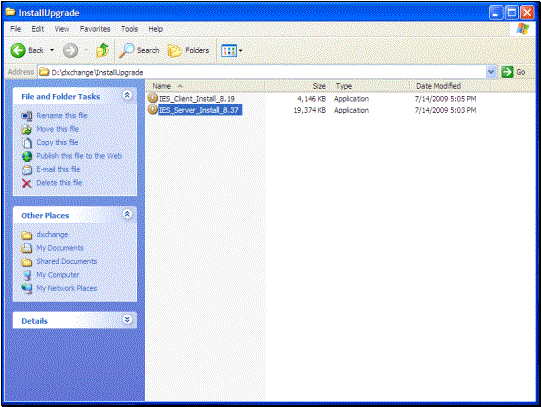This screenshot has width=541, height=407.
Task: Open the Back history dropdown arrow
Action: pos(52,50)
